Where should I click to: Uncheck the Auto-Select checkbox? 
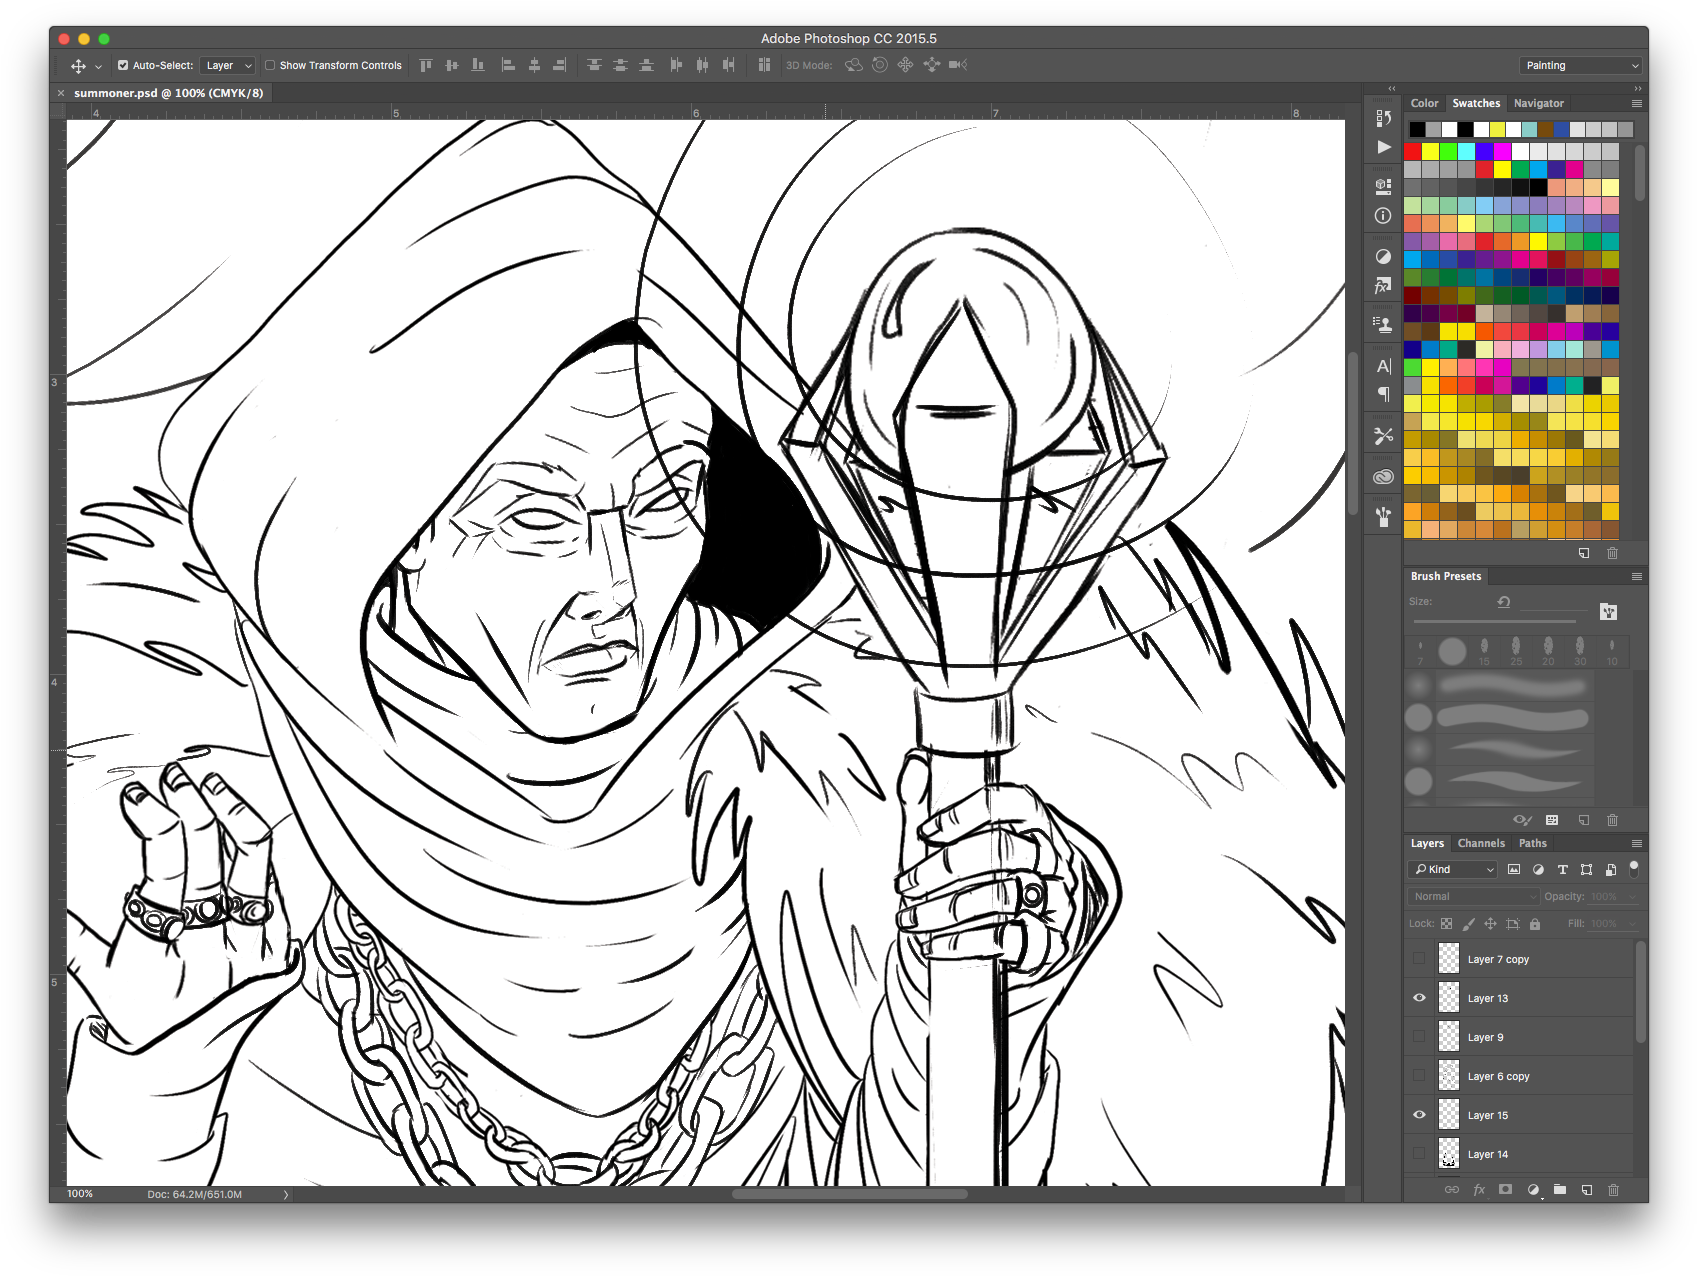pyautogui.click(x=123, y=66)
